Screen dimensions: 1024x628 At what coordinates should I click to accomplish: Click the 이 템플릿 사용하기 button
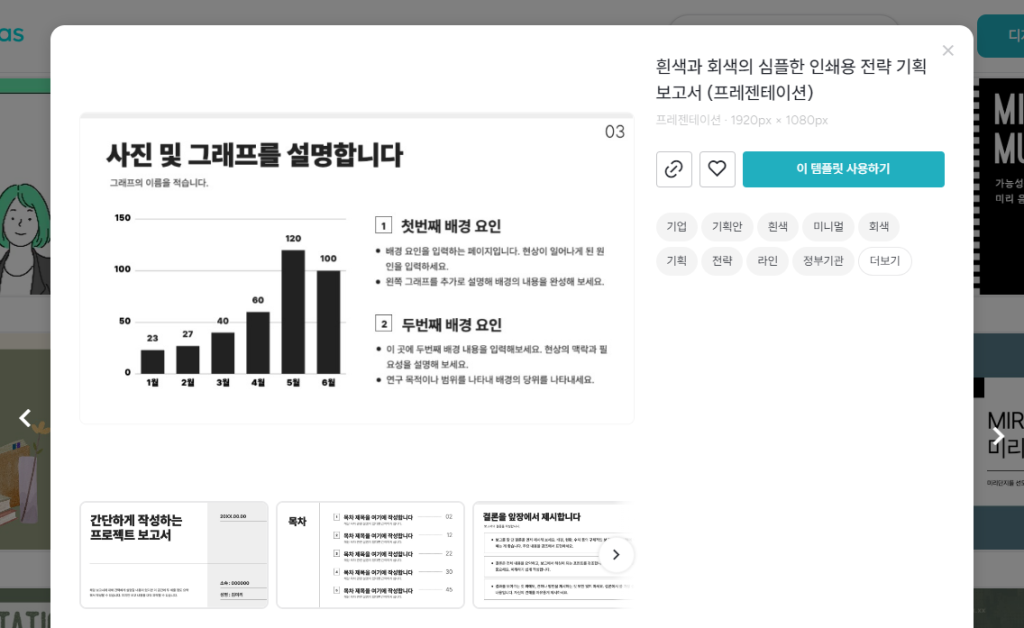coord(843,169)
